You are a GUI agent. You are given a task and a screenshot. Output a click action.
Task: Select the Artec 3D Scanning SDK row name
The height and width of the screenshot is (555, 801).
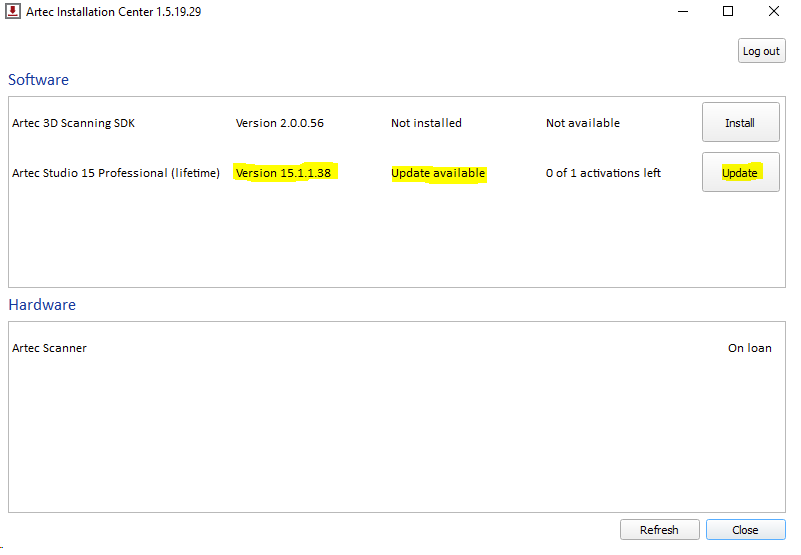(74, 123)
